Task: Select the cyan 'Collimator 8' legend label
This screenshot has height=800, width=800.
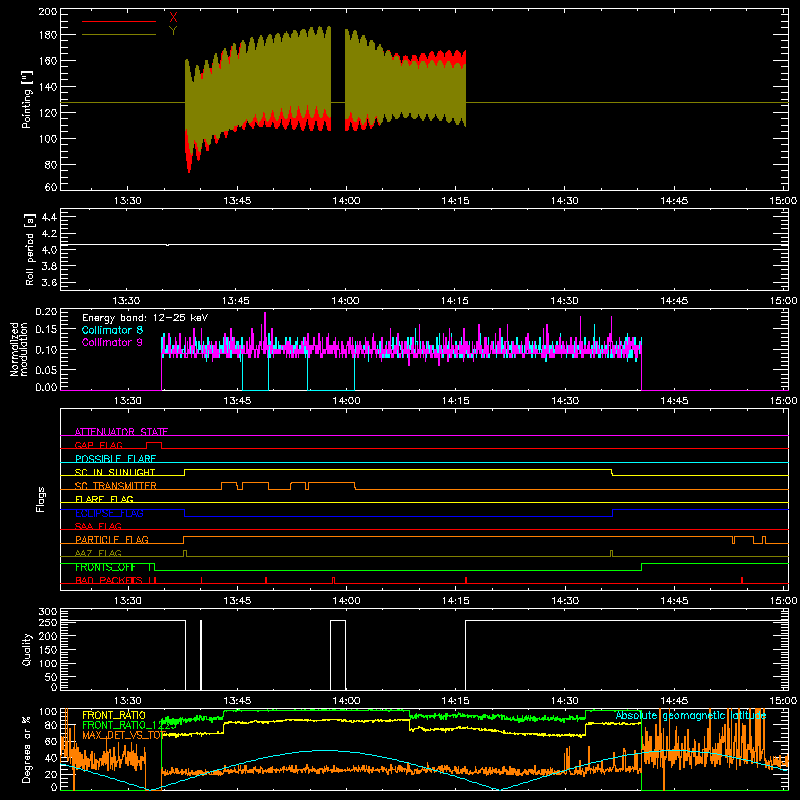Action: [x=112, y=330]
